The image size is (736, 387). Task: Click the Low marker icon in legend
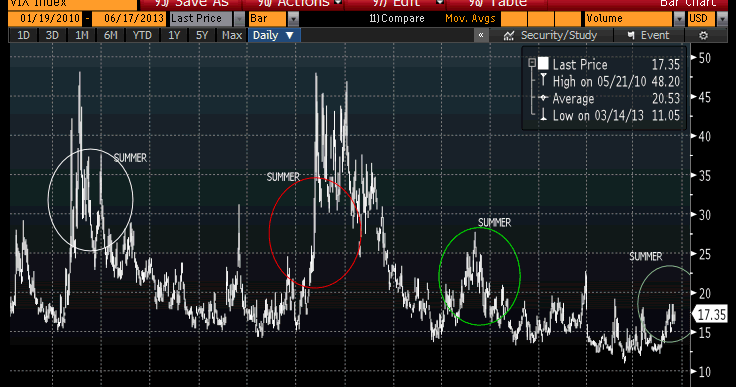543,115
